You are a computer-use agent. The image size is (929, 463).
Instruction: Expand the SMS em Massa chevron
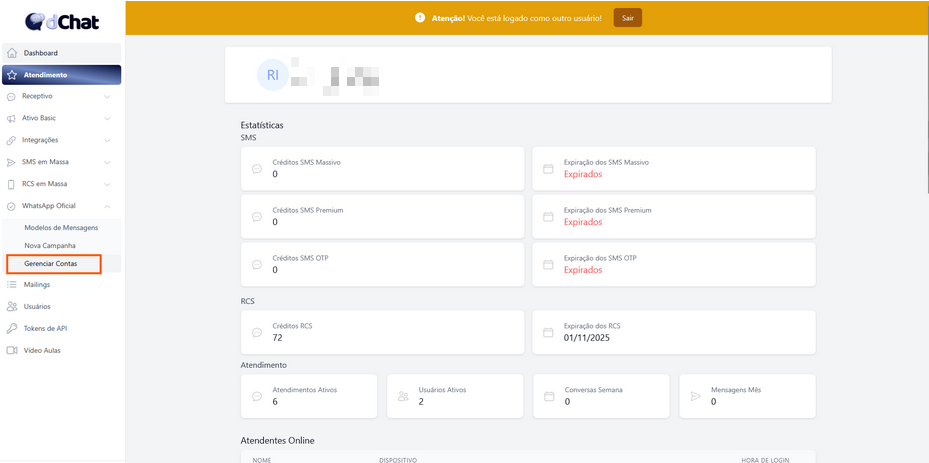click(x=107, y=162)
